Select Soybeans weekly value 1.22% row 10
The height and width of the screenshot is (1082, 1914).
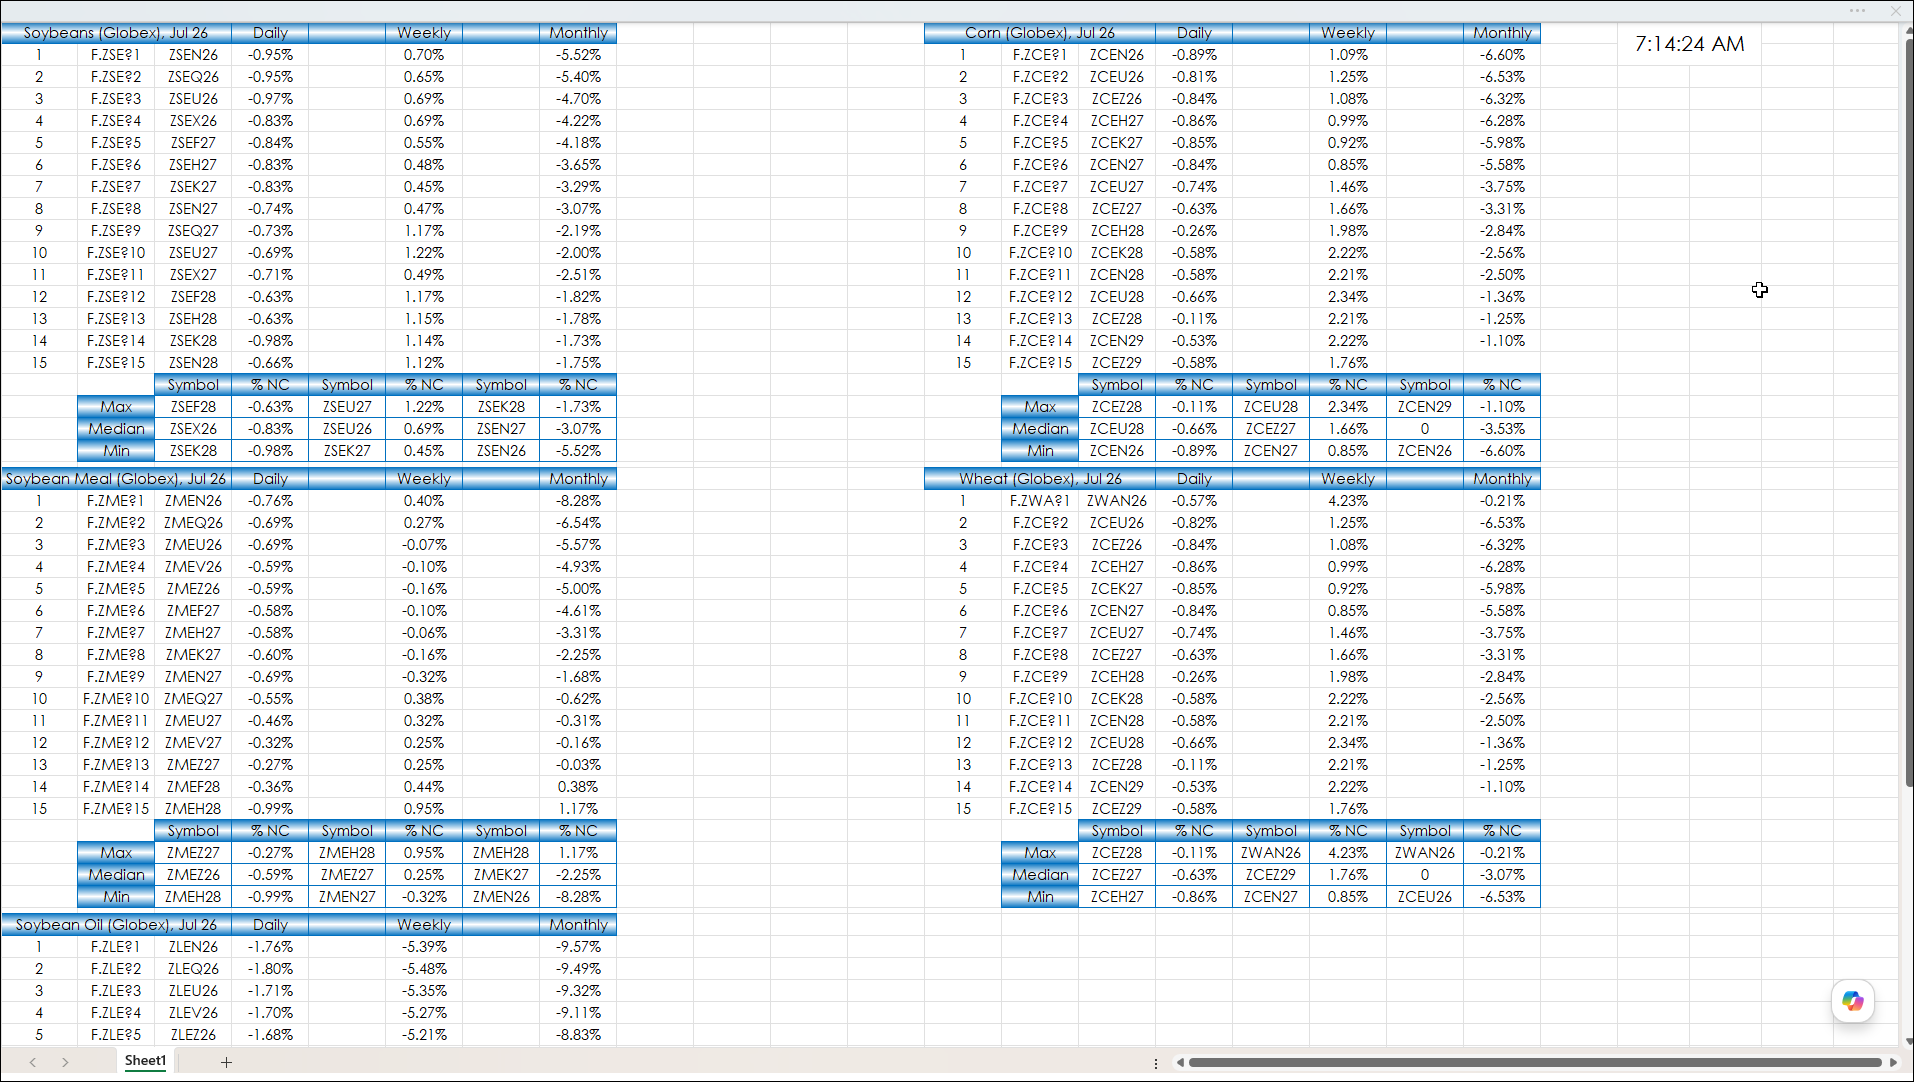point(424,253)
